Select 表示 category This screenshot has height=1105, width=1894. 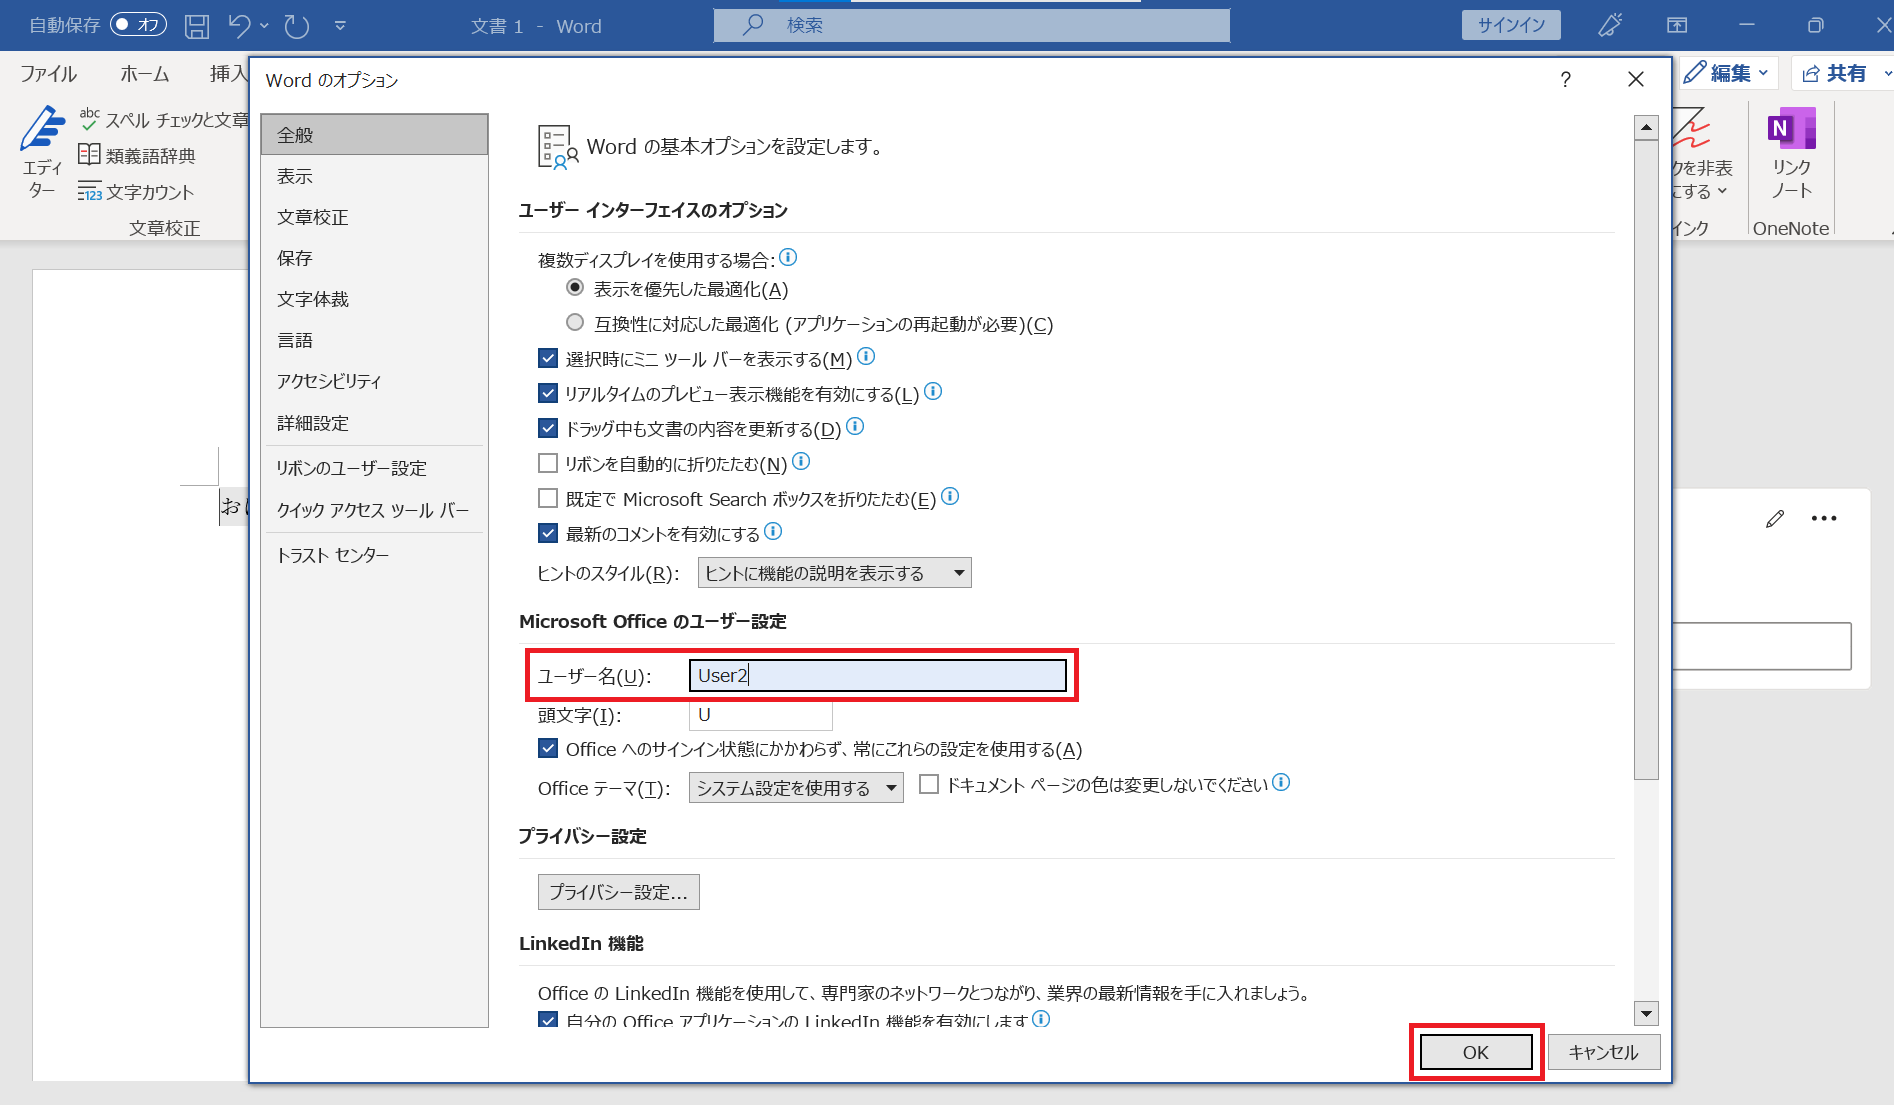coord(374,176)
